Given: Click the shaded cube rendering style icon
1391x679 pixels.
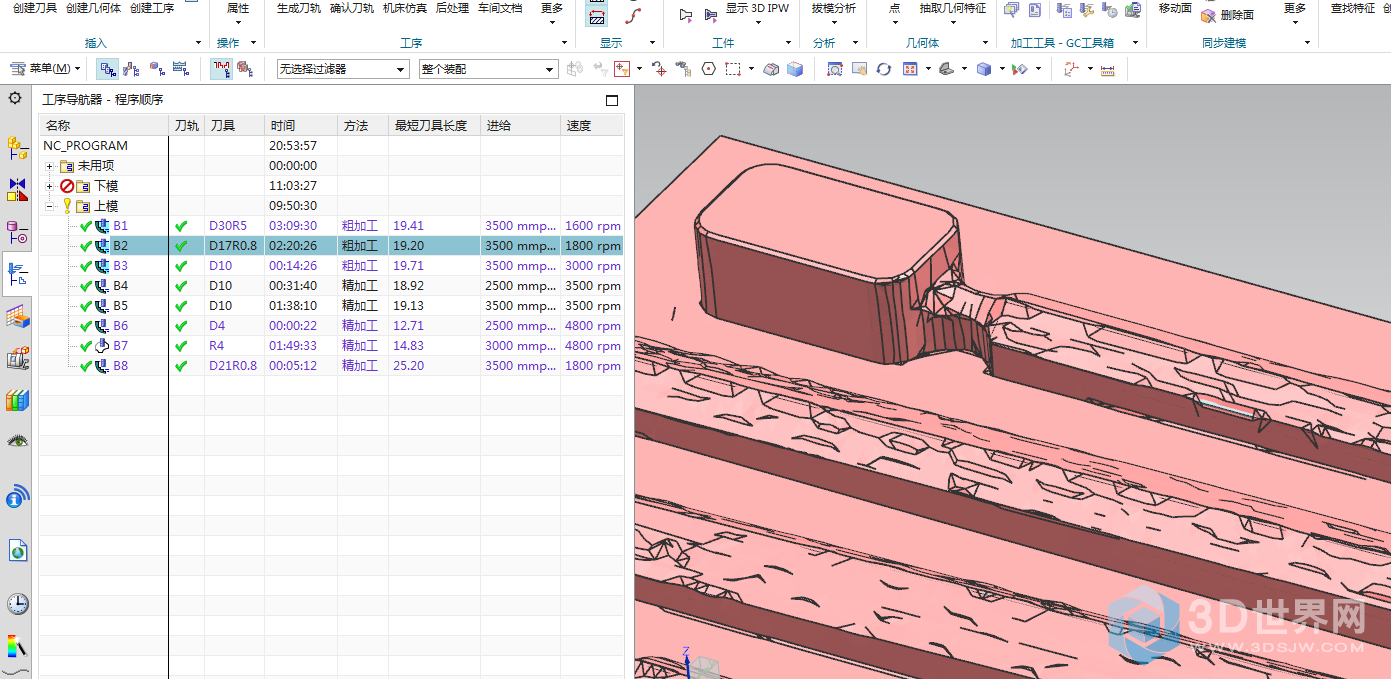Looking at the screenshot, I should pyautogui.click(x=984, y=69).
